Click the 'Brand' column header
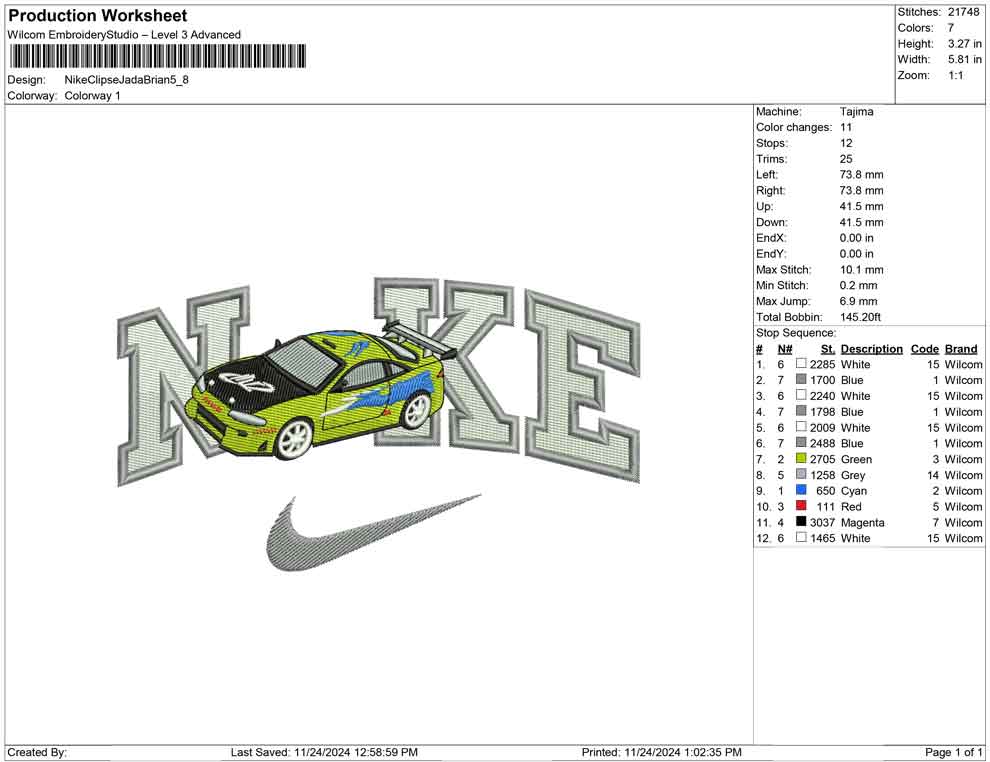This screenshot has height=762, width=990. [x=961, y=349]
